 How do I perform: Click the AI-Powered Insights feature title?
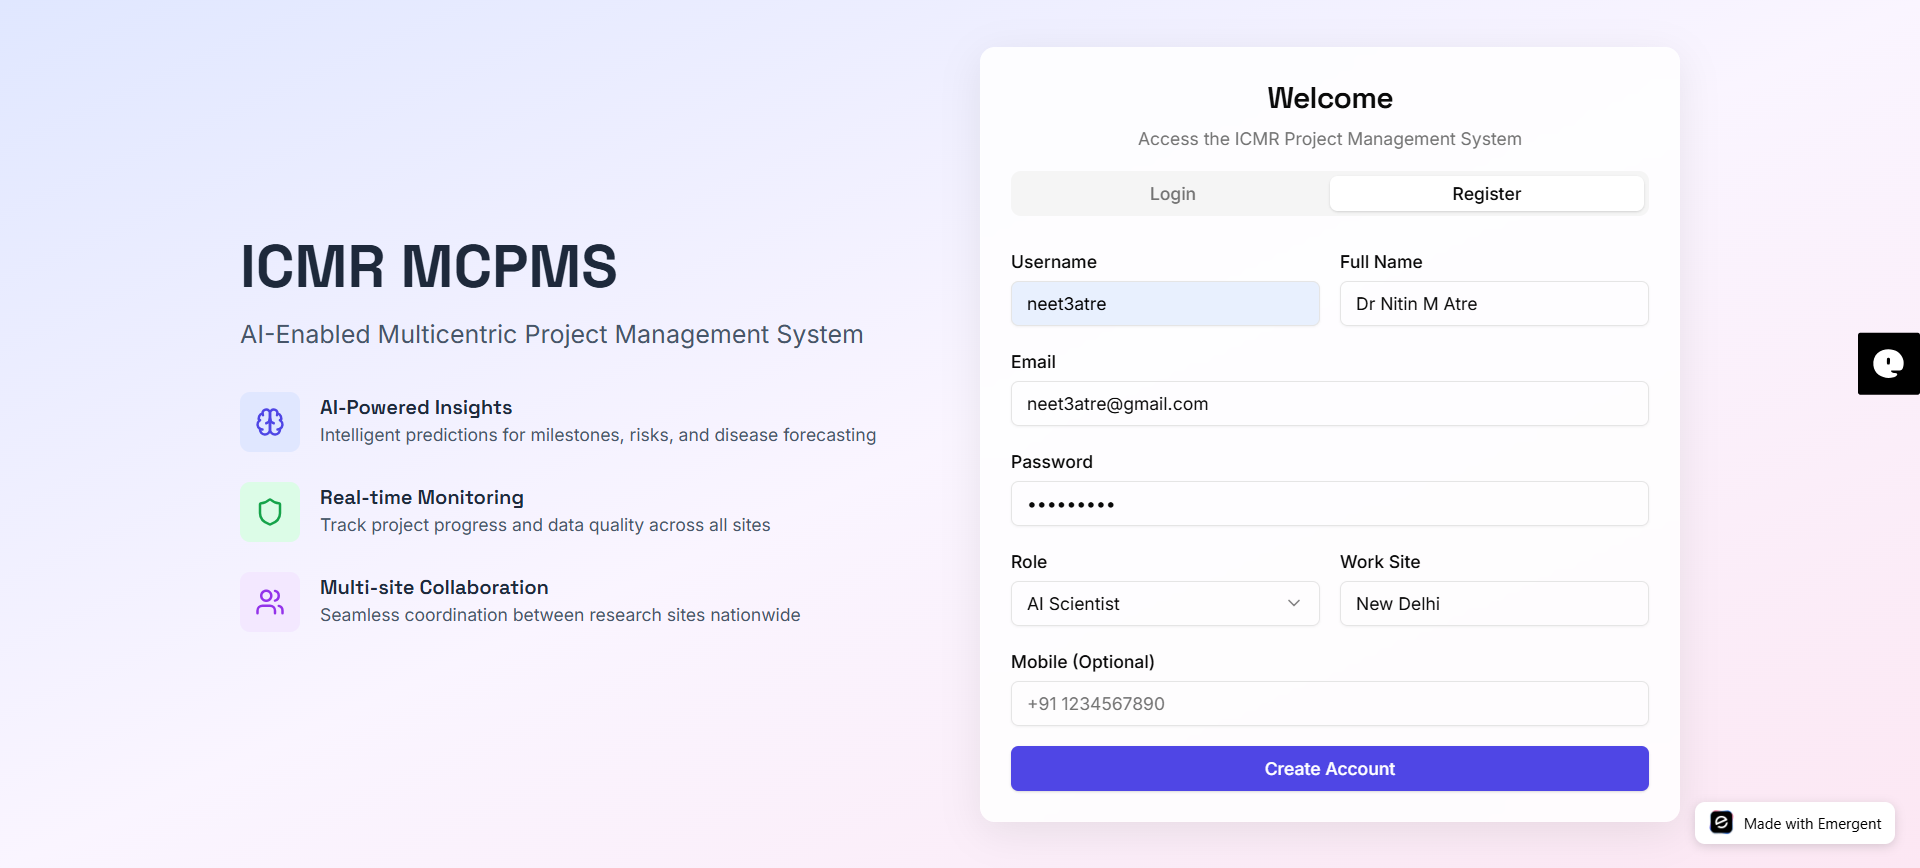[x=416, y=408]
